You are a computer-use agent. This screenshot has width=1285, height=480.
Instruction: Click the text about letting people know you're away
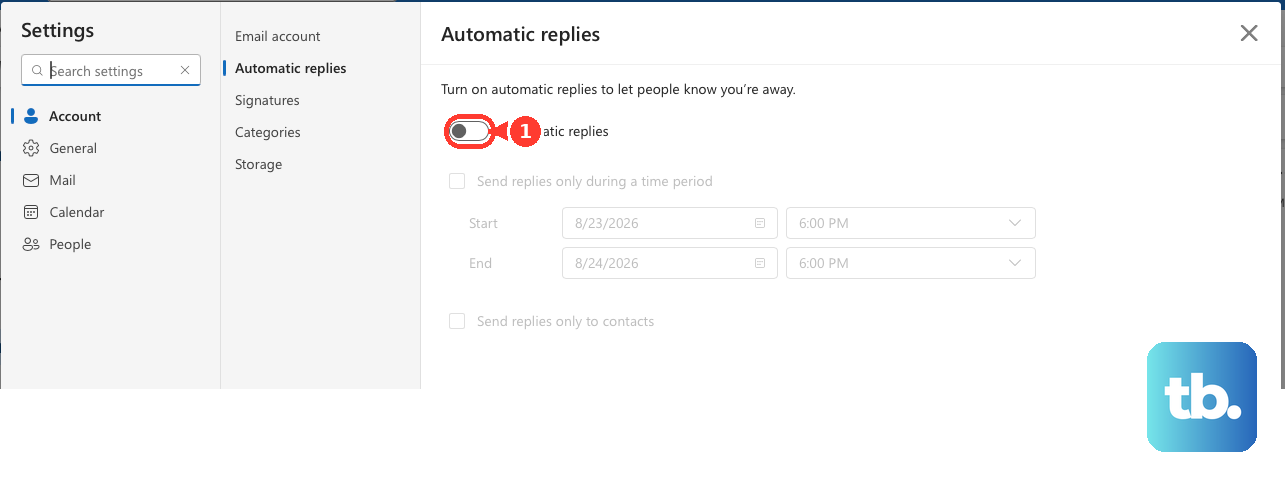tap(619, 89)
